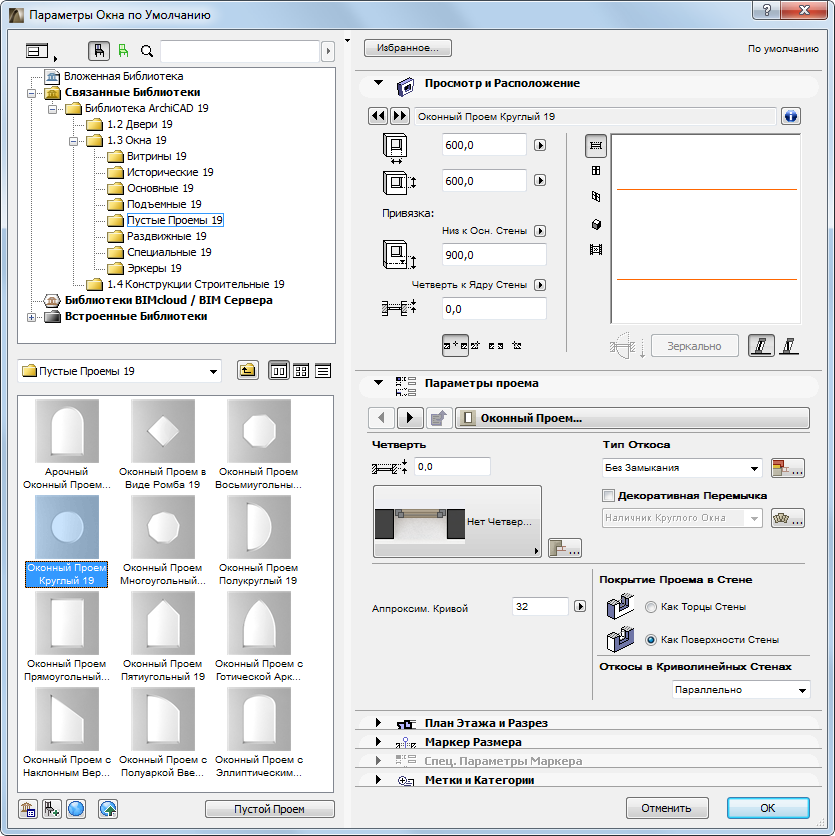
Task: Click the load other object icon
Action: [x=52, y=809]
